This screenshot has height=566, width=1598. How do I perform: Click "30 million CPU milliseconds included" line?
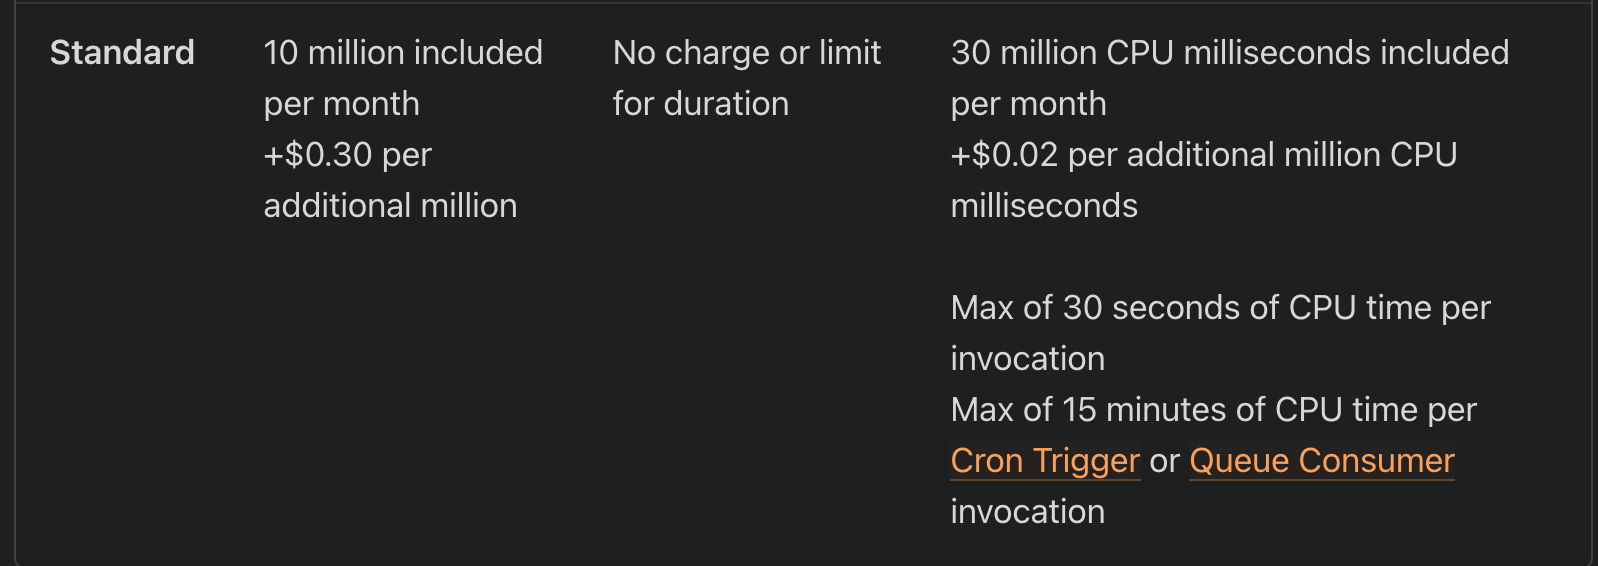[1229, 53]
